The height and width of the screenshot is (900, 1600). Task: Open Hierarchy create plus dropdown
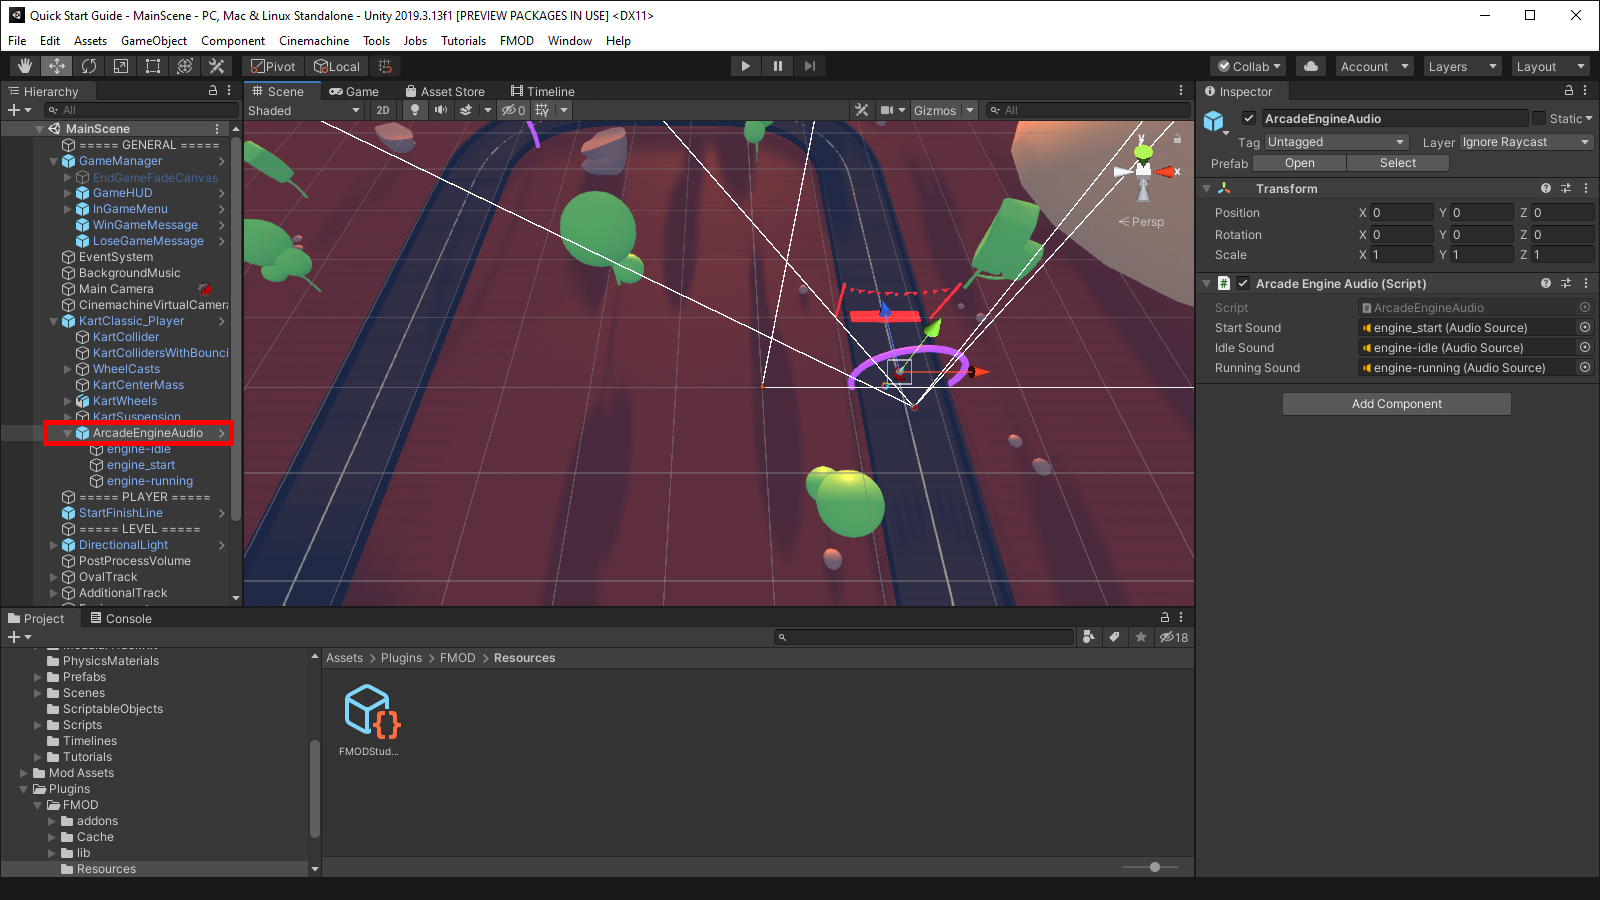pyautogui.click(x=19, y=110)
